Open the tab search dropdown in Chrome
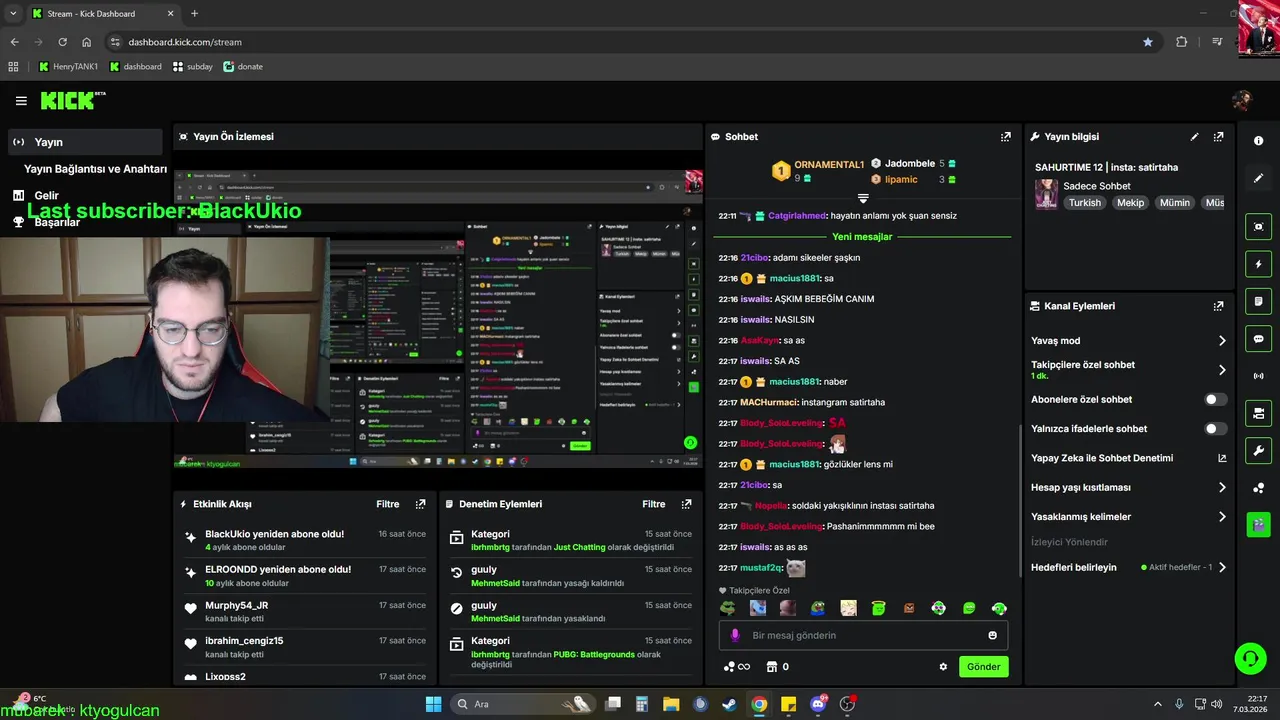 [13, 13]
